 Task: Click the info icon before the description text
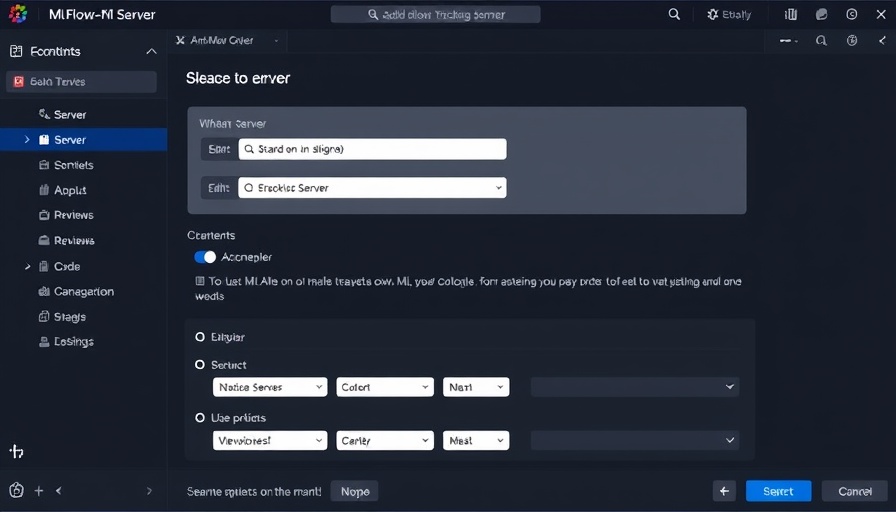[200, 281]
